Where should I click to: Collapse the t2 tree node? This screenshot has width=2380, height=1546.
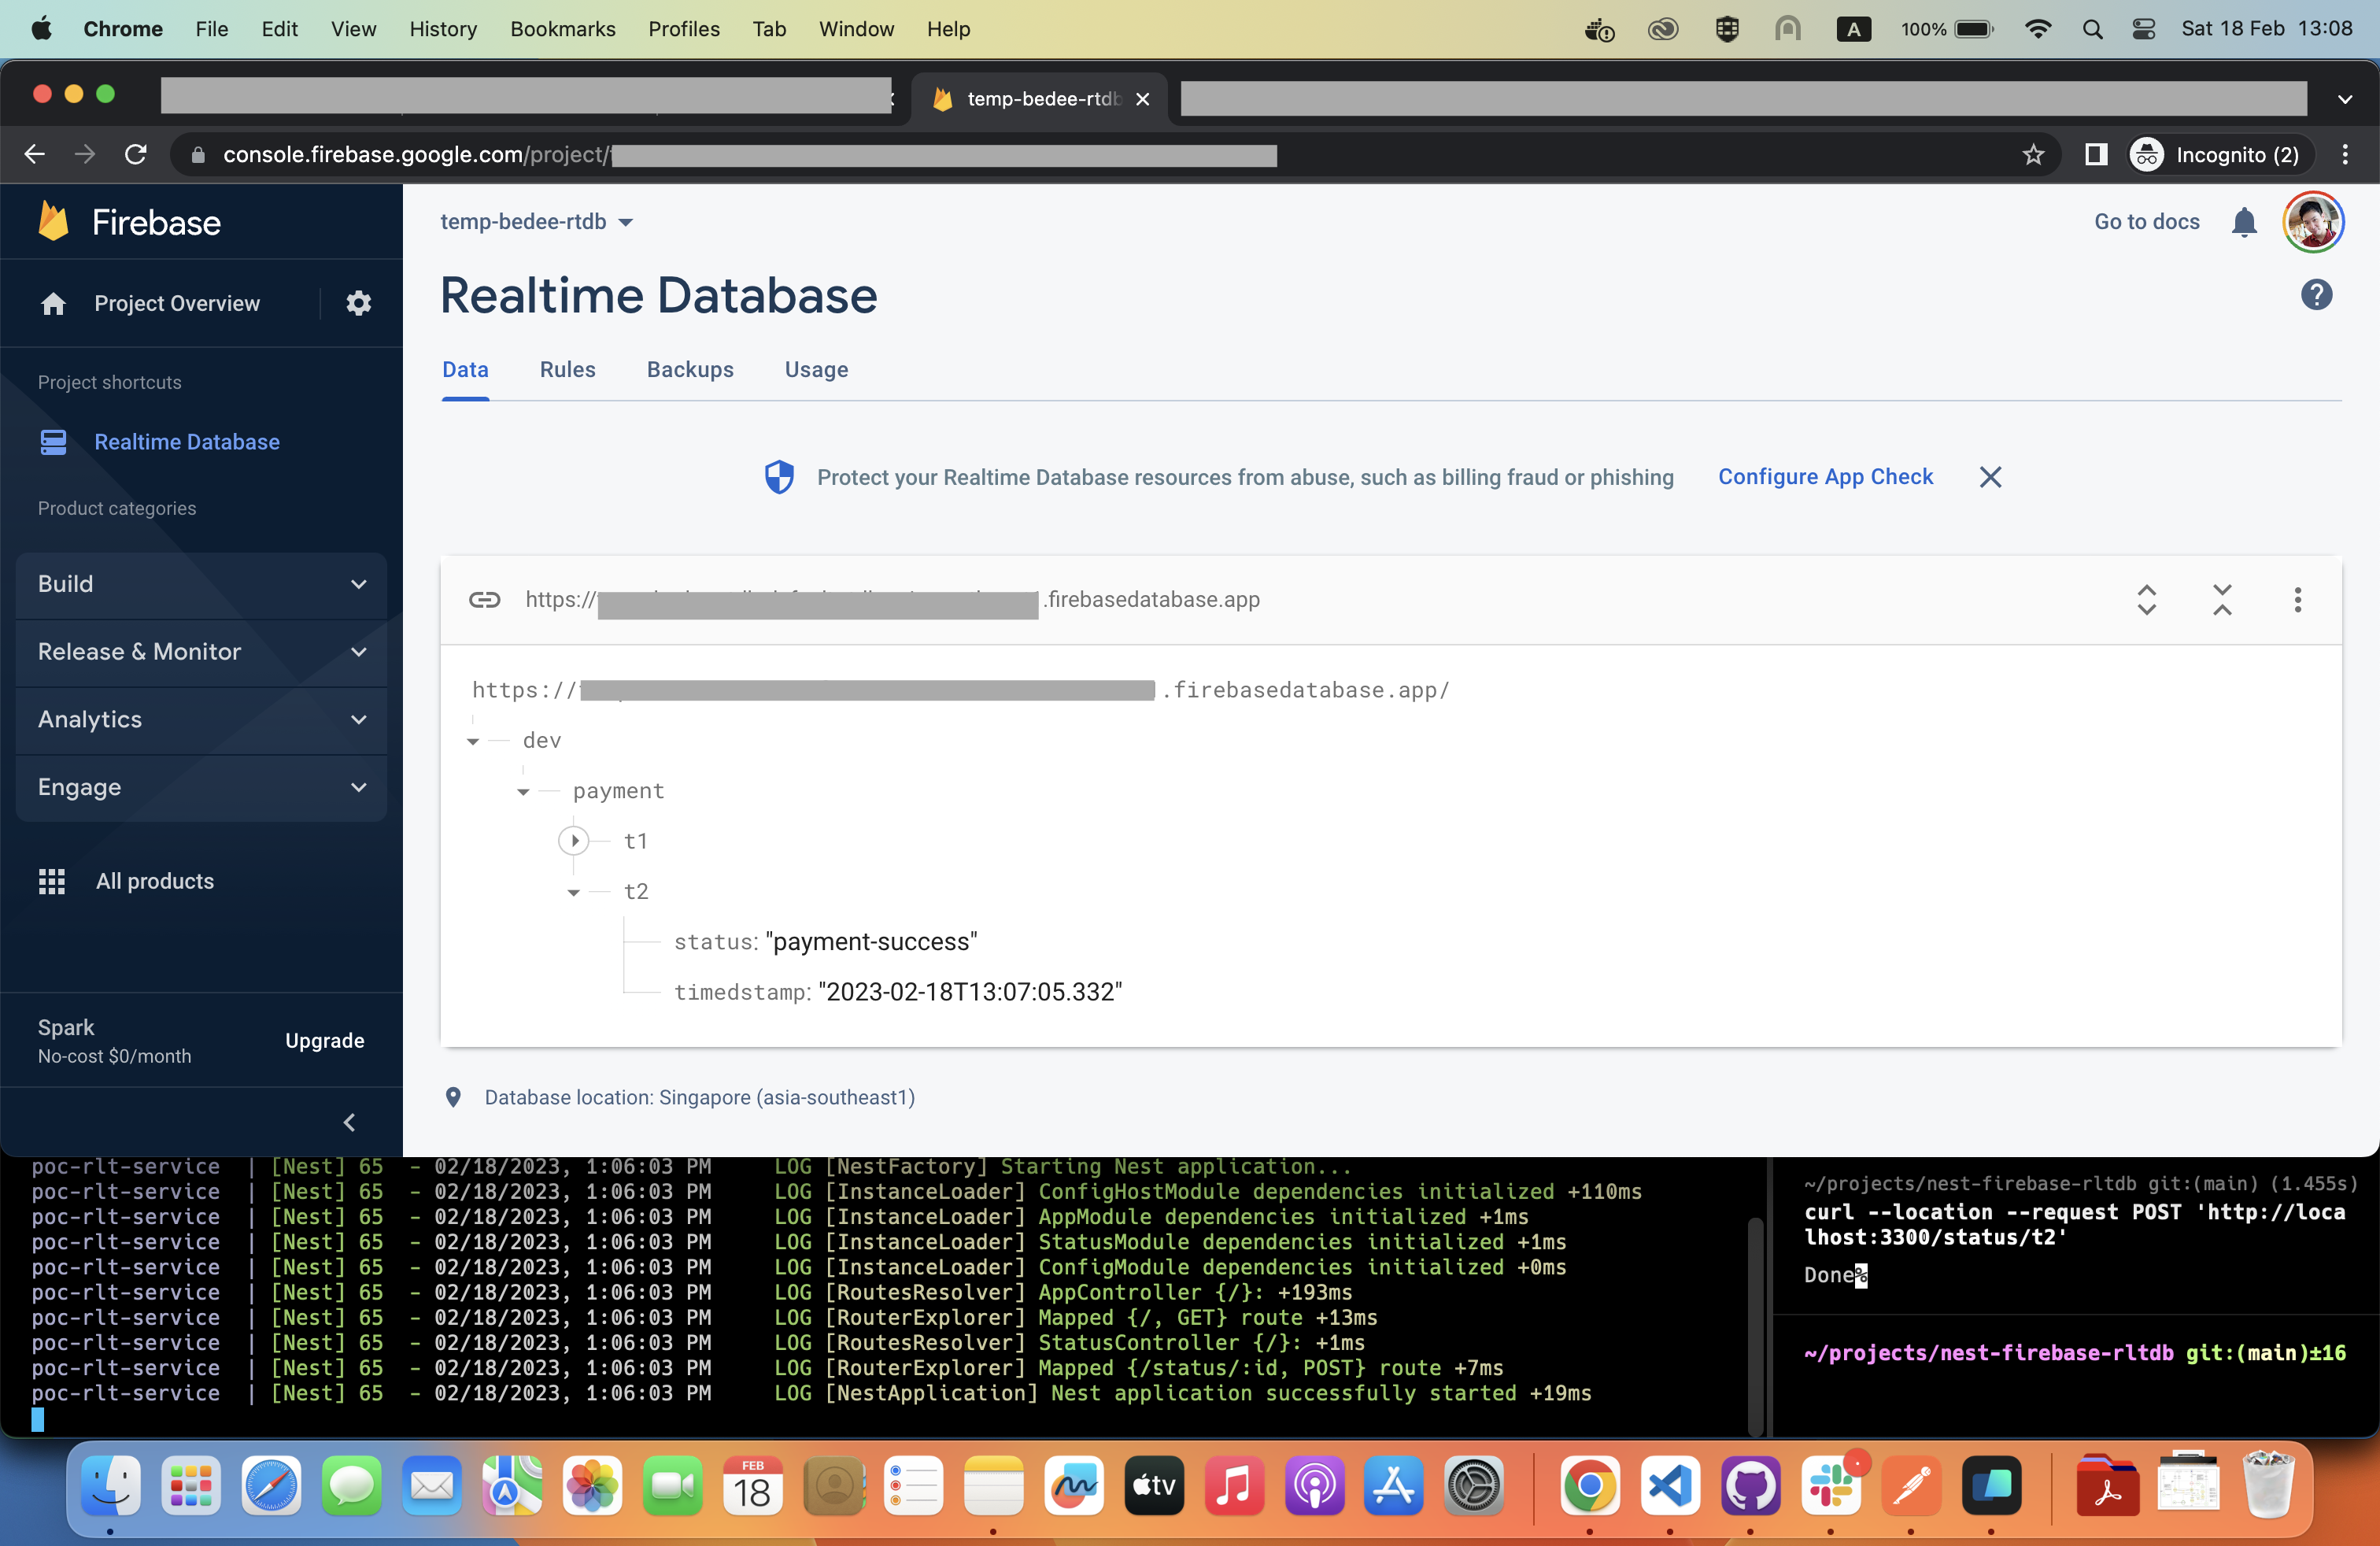pos(574,892)
